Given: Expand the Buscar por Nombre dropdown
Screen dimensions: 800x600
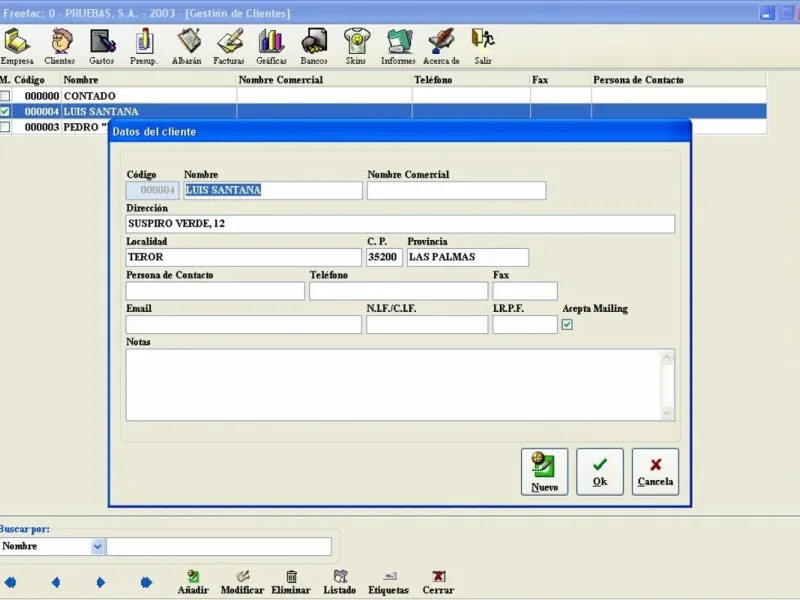Looking at the screenshot, I should pyautogui.click(x=97, y=547).
